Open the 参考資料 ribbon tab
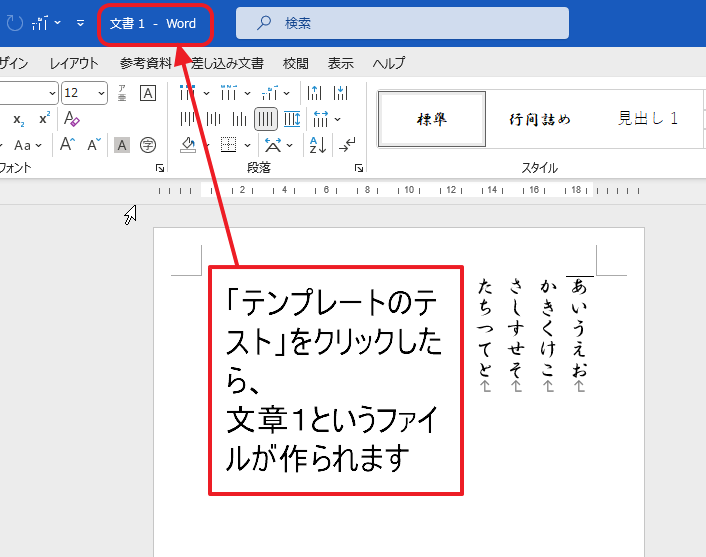The image size is (706, 557). 145,63
